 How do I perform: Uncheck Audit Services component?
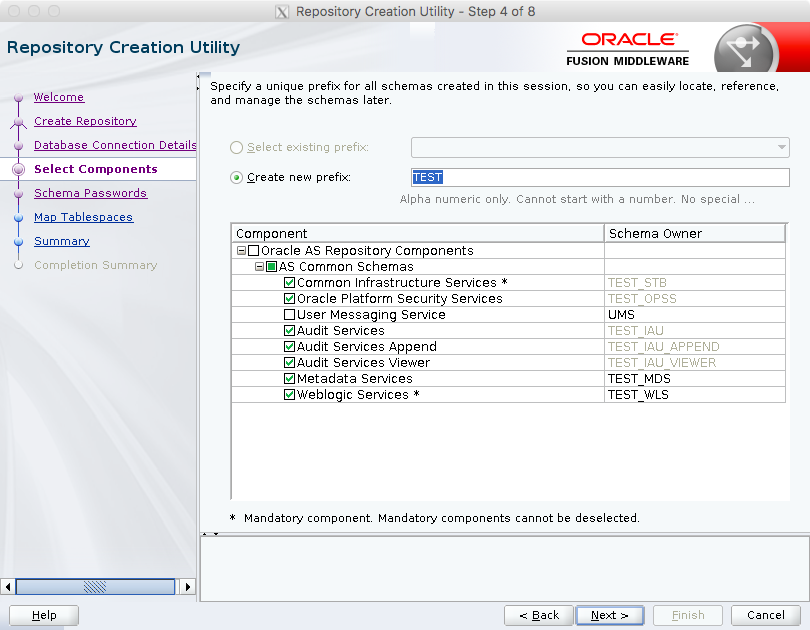point(290,330)
